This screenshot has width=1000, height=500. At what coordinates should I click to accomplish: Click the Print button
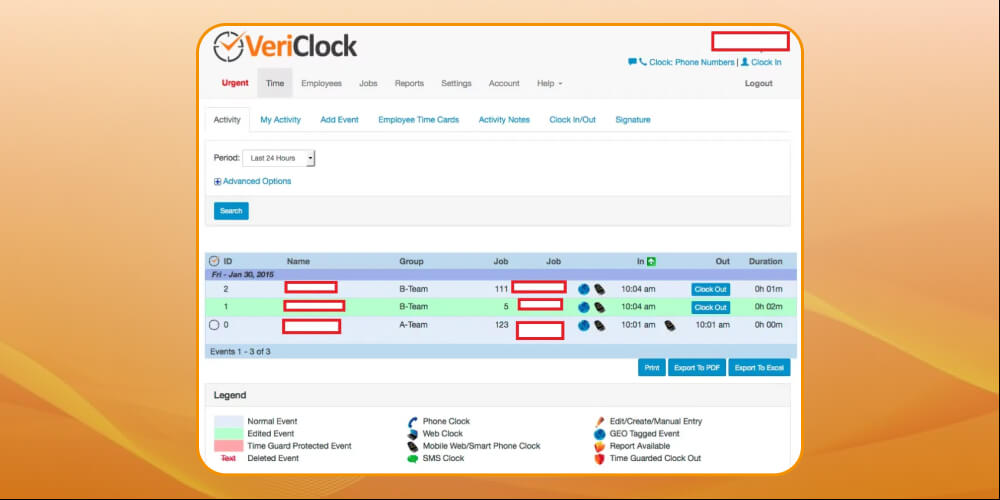[x=652, y=367]
